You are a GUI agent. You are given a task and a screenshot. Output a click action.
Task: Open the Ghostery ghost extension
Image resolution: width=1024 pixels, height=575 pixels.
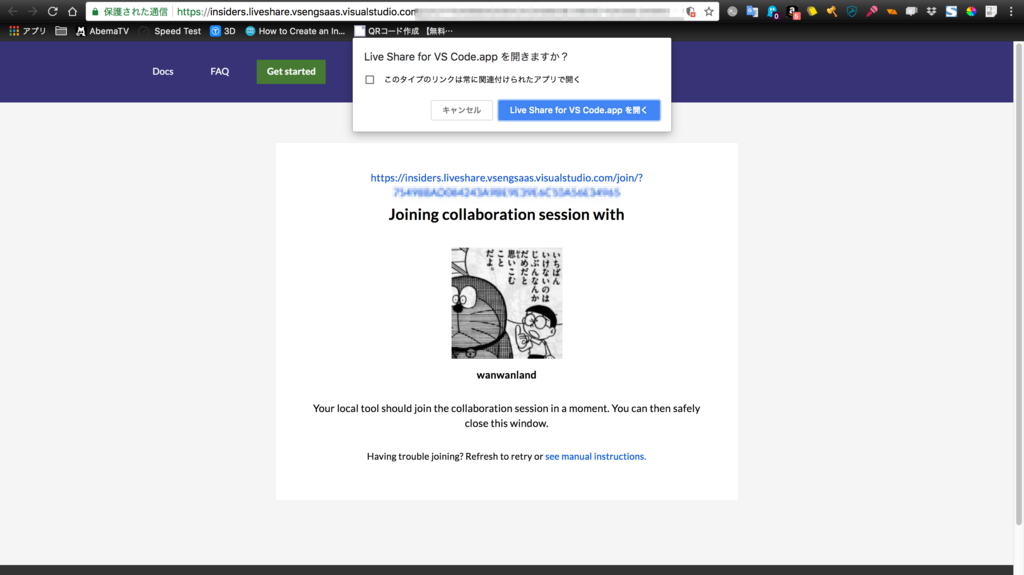[x=773, y=11]
